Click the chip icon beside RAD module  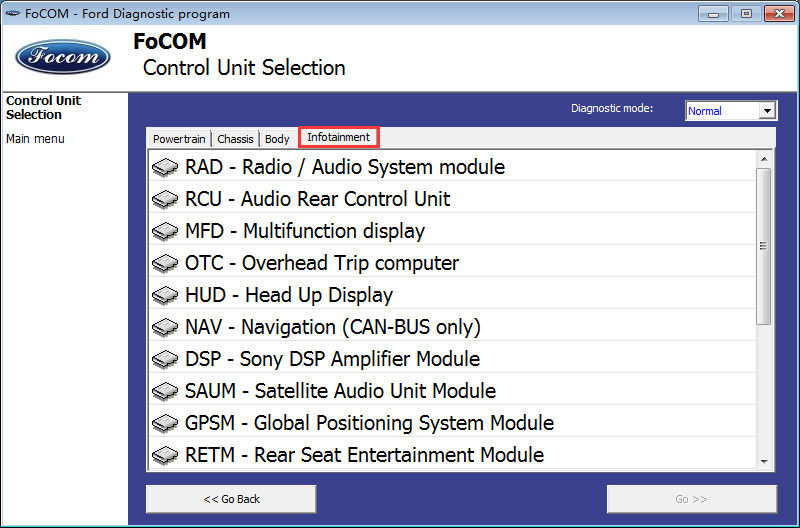165,167
